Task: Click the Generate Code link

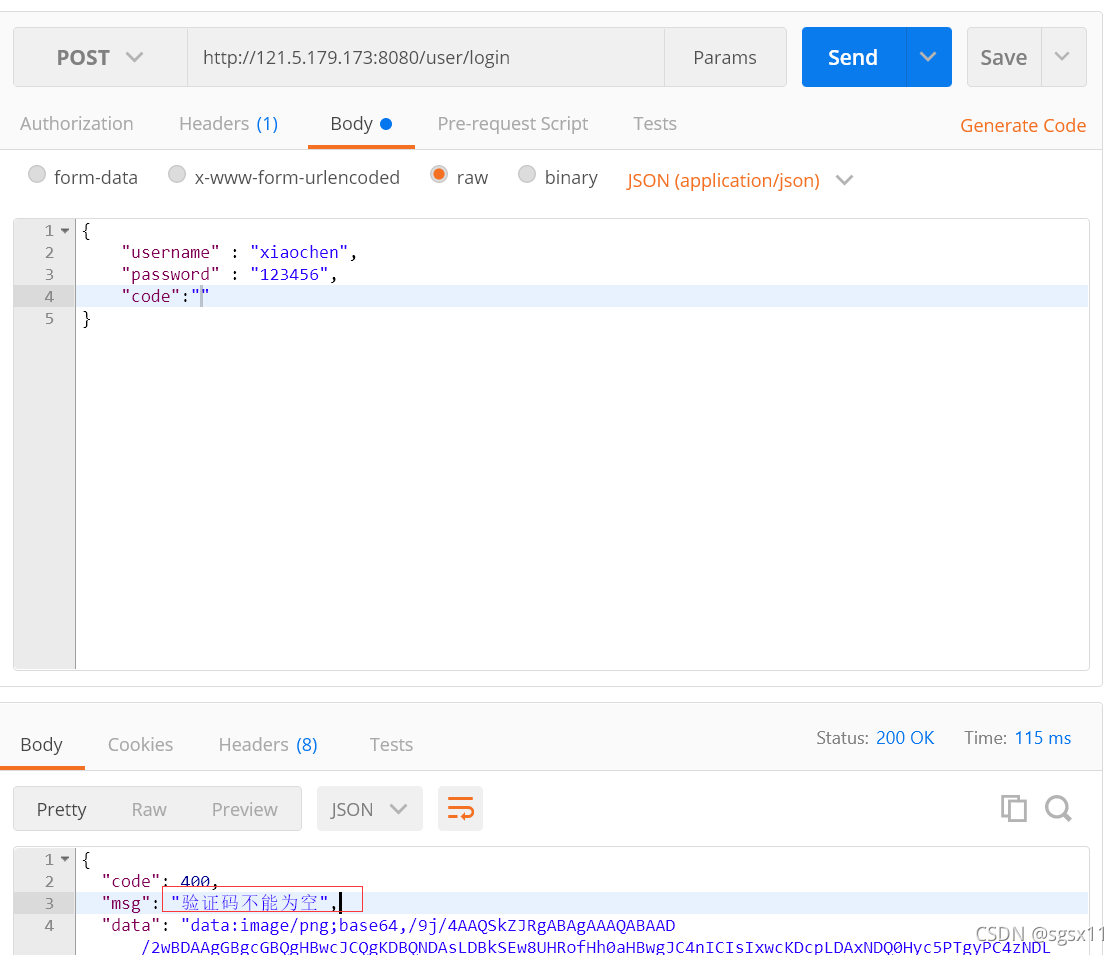Action: pos(1023,126)
